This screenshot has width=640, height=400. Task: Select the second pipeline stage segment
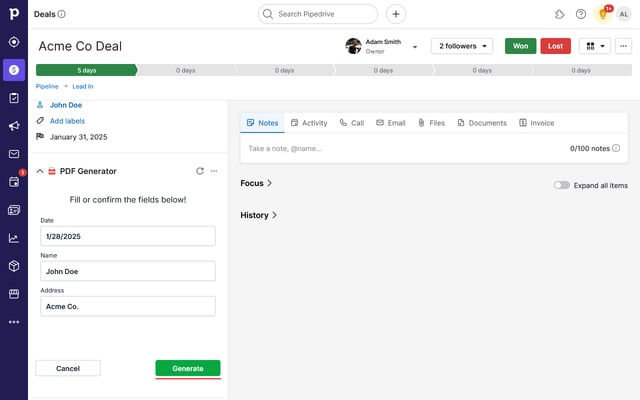(186, 70)
